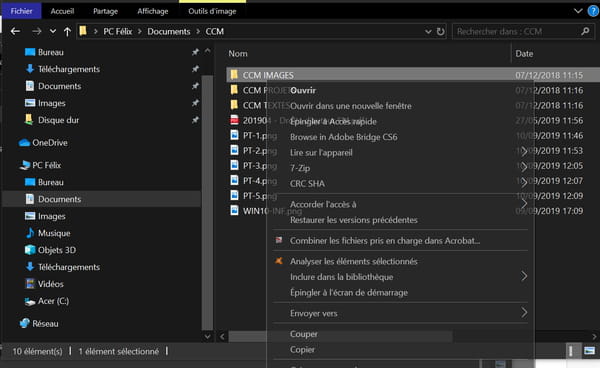Screen dimensions: 600x368
Task: Click the pin icon beside Disque dur
Action: pyautogui.click(x=195, y=120)
